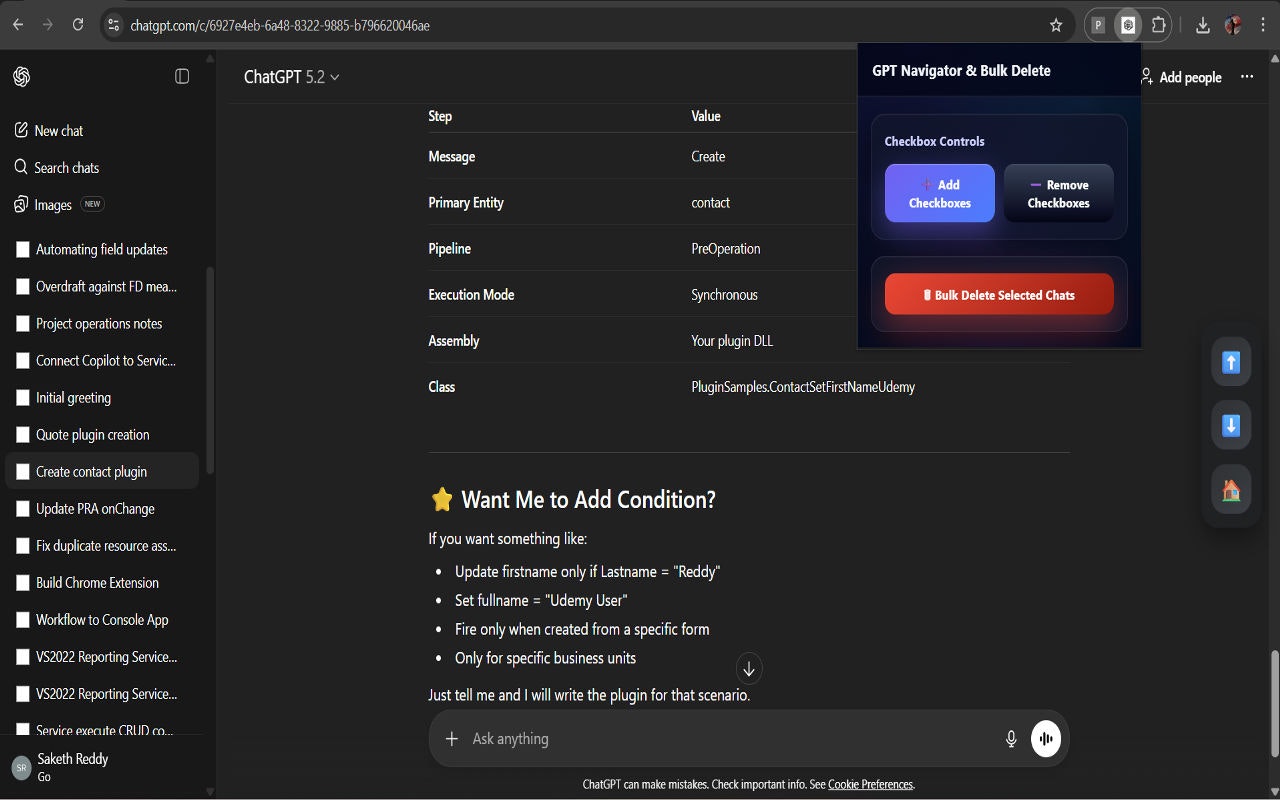Screen dimensions: 1280x800
Task: Click the plus icon in the message box
Action: pos(449,738)
